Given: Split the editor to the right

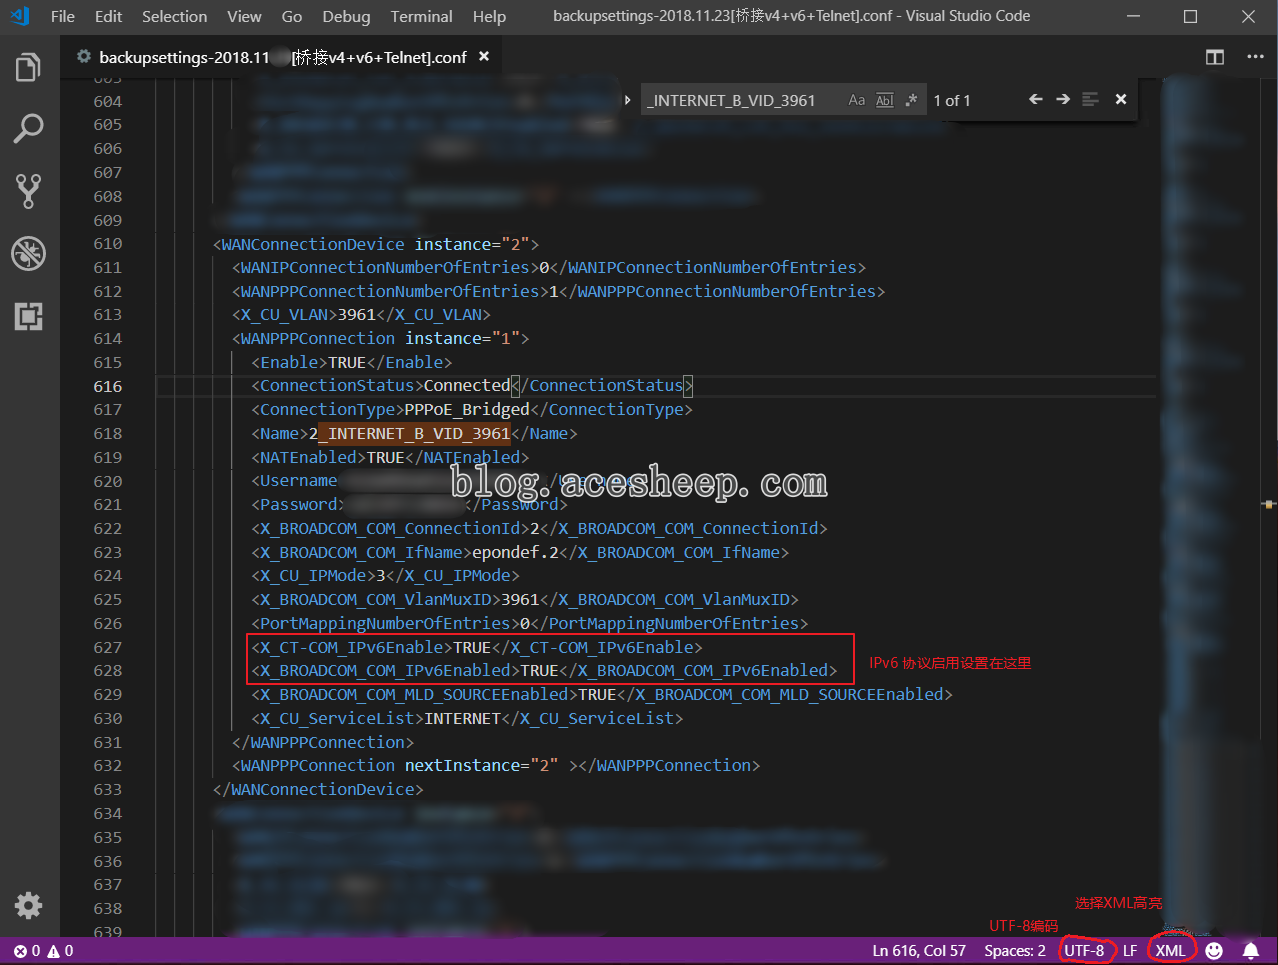Looking at the screenshot, I should click(x=1215, y=57).
